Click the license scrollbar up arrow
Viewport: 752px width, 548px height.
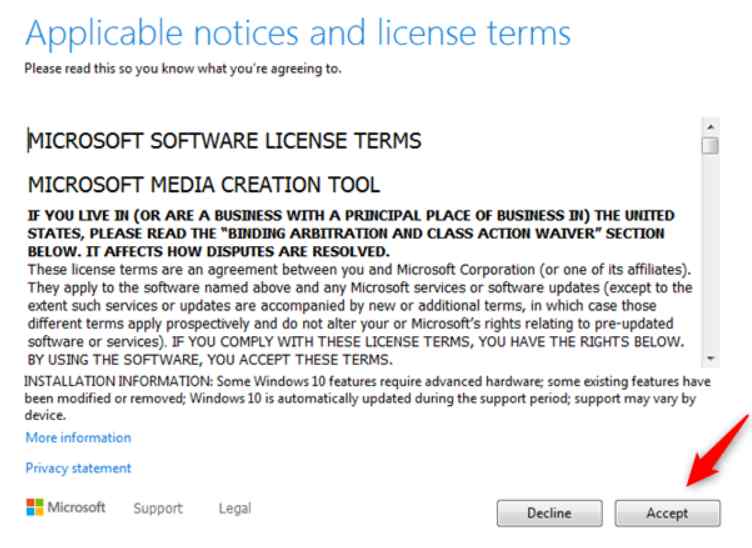point(711,127)
